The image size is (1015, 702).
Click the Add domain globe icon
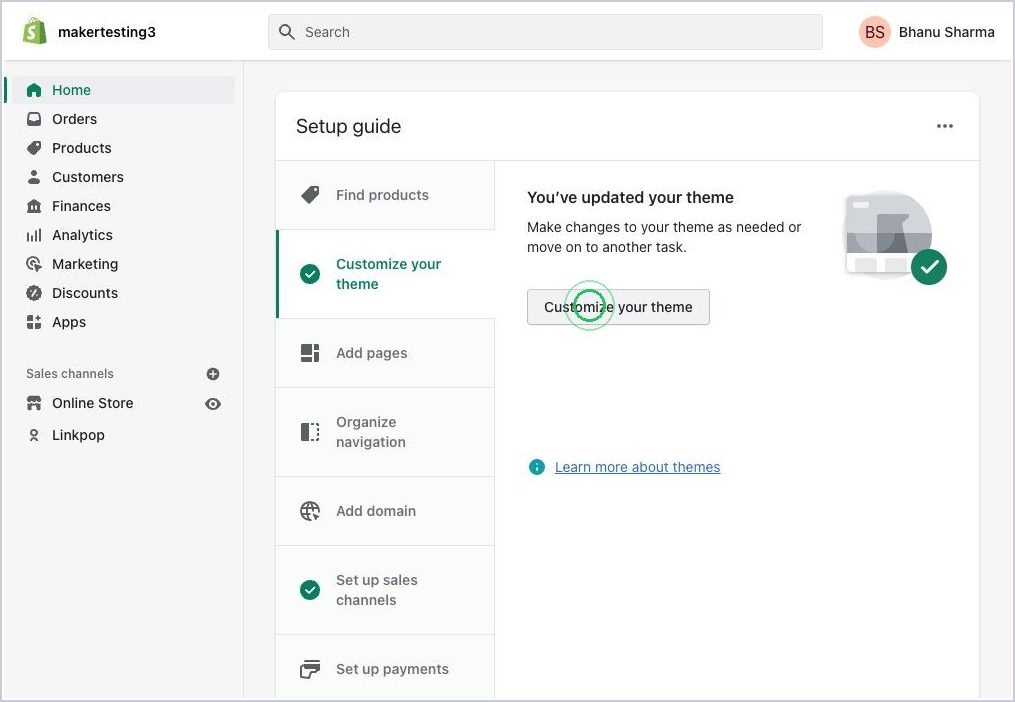tap(310, 511)
